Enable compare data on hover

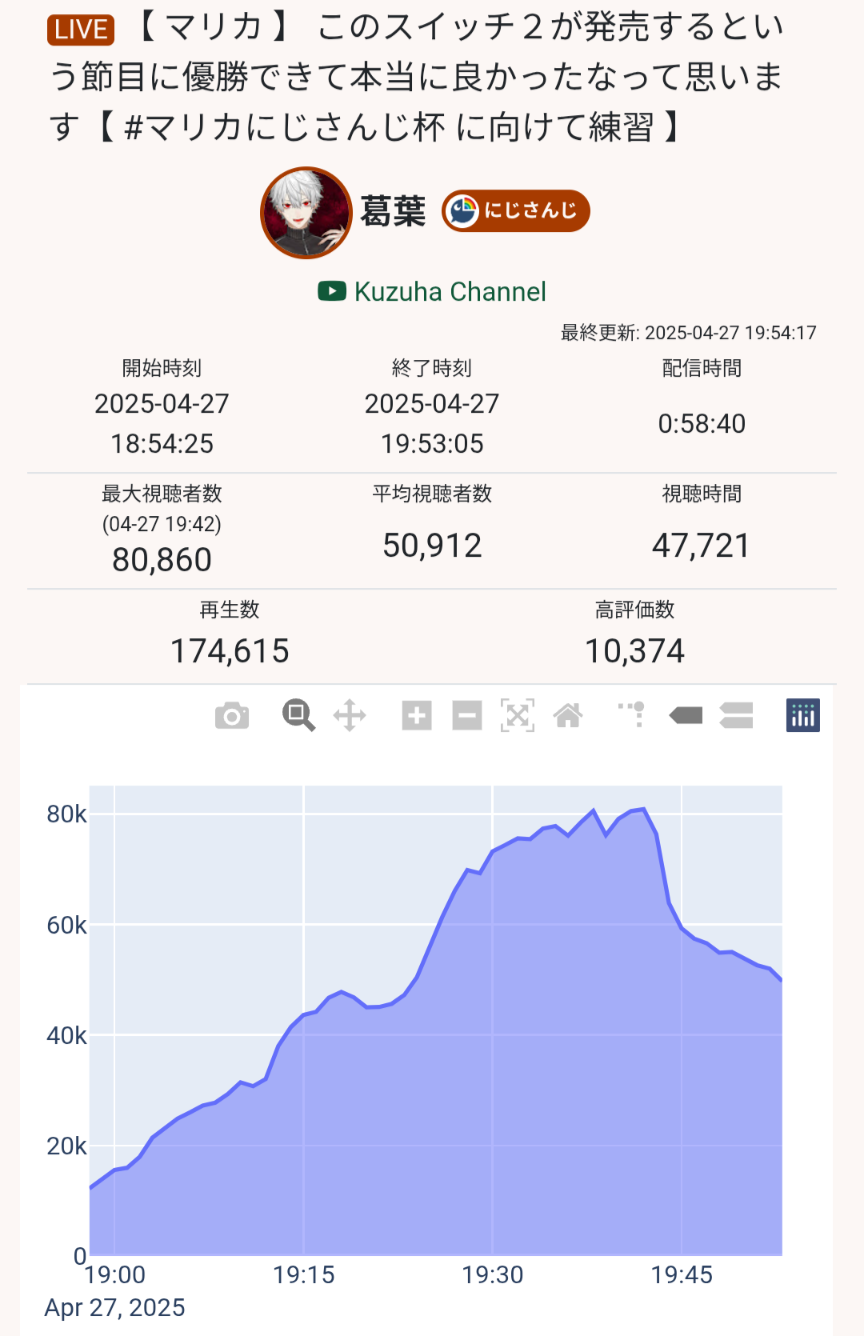pos(736,716)
